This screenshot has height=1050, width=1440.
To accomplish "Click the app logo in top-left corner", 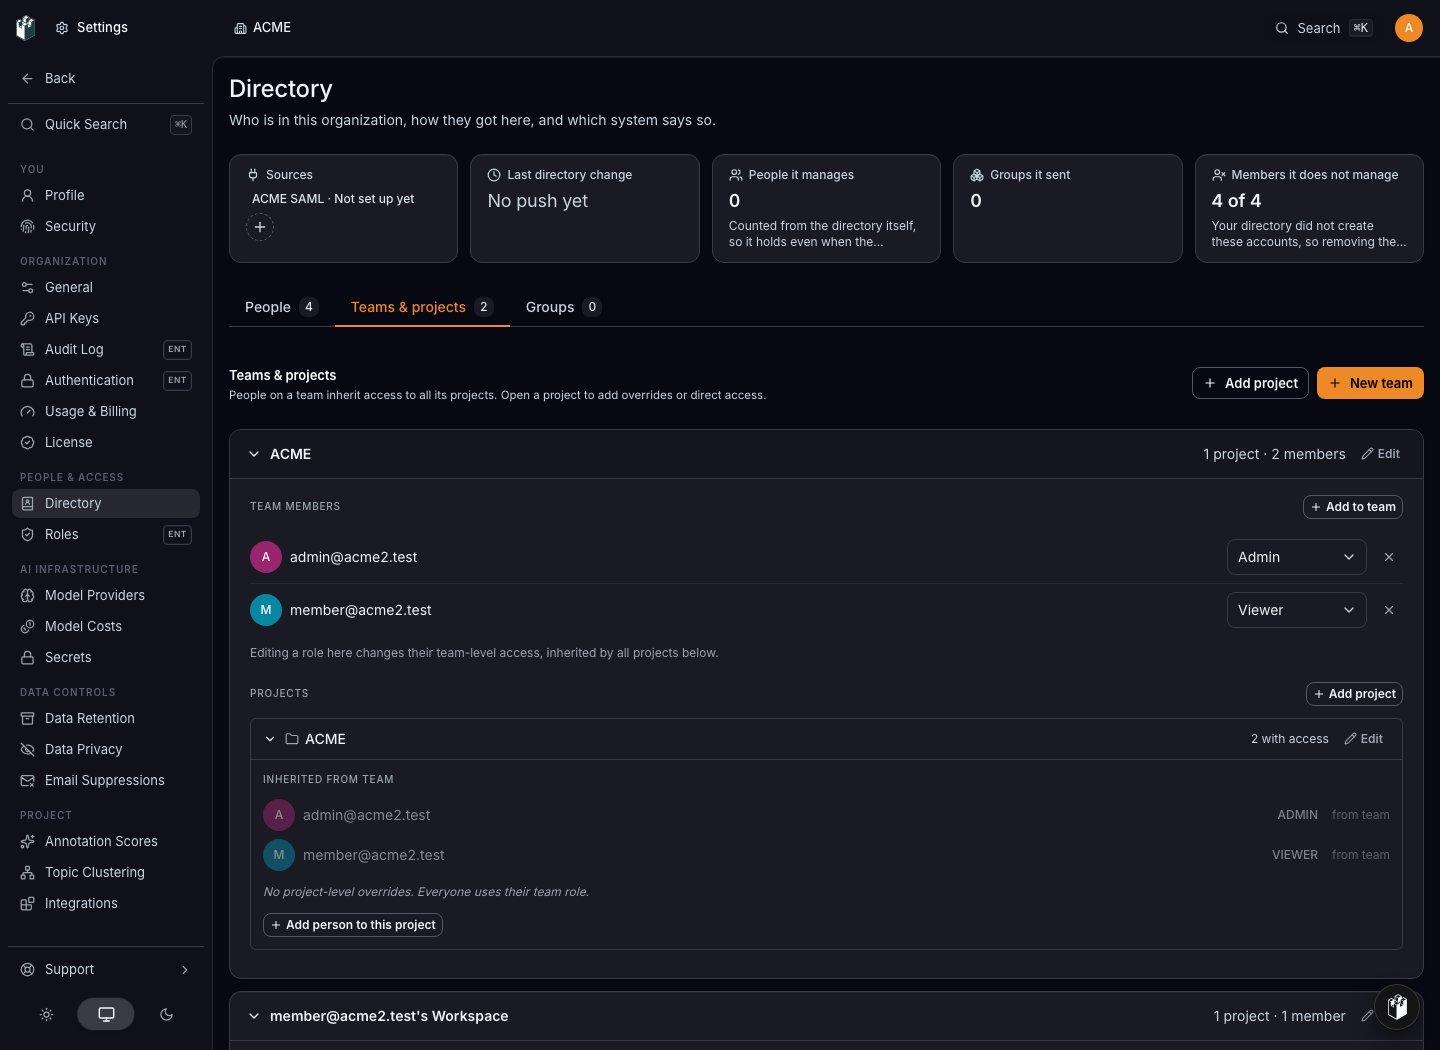I will 26,28.
